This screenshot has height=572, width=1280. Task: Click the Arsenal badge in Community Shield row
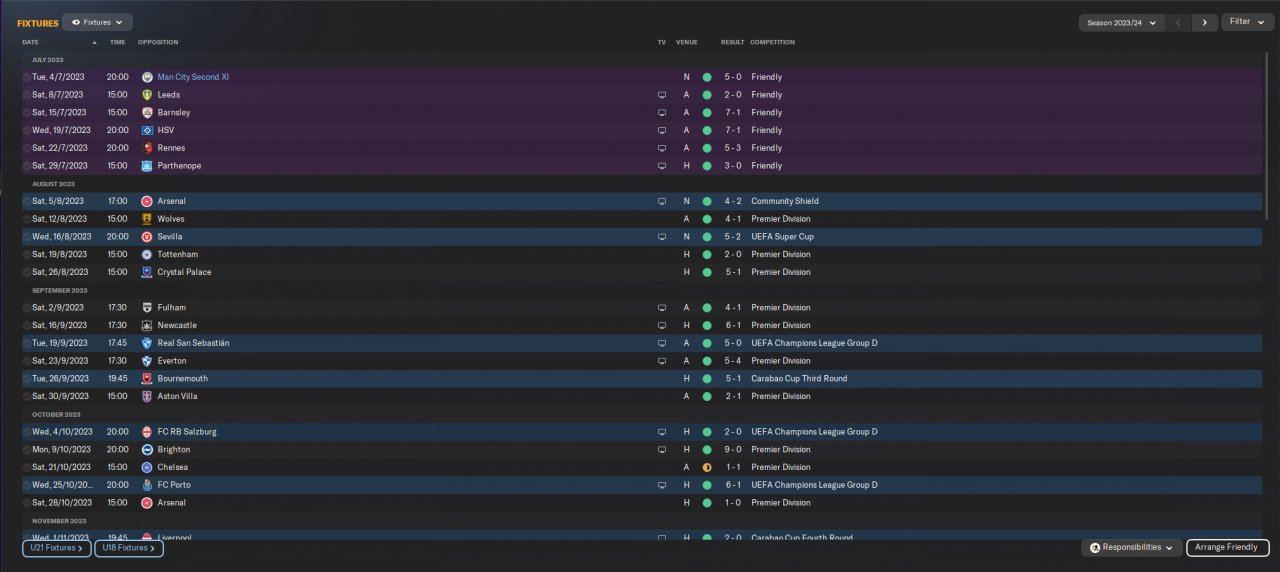click(147, 201)
